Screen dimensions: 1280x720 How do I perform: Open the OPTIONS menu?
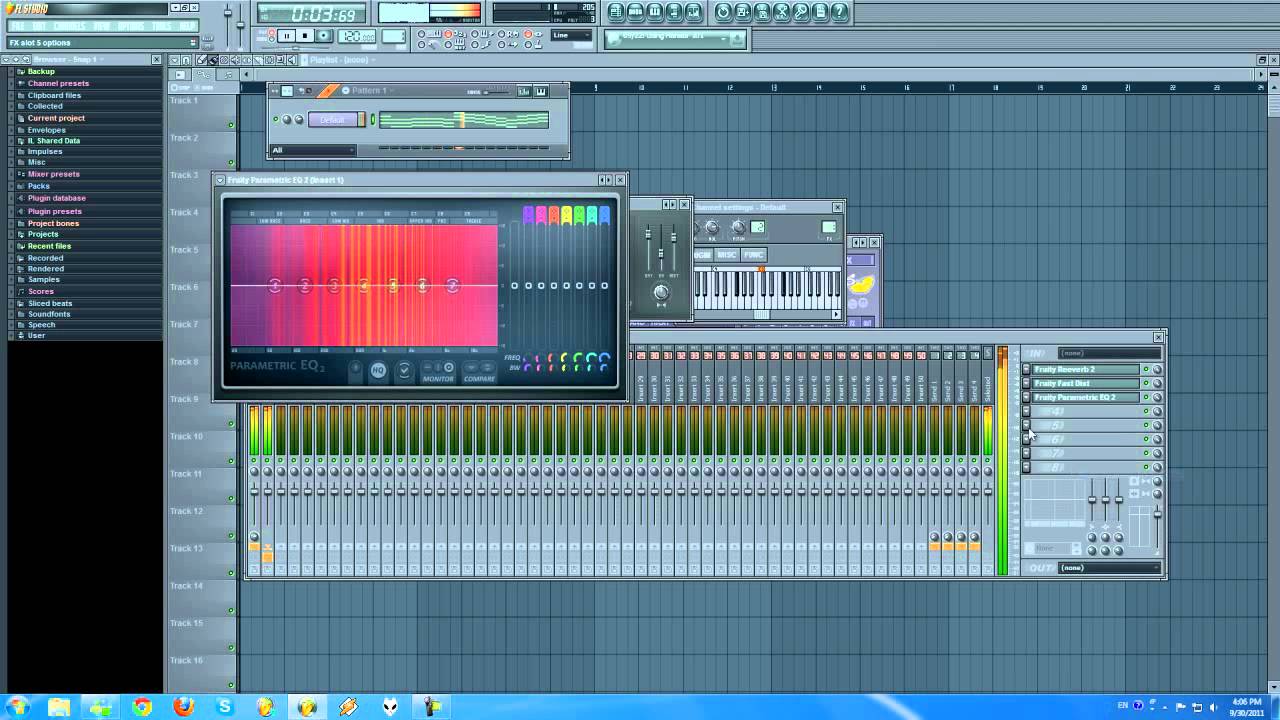click(131, 26)
